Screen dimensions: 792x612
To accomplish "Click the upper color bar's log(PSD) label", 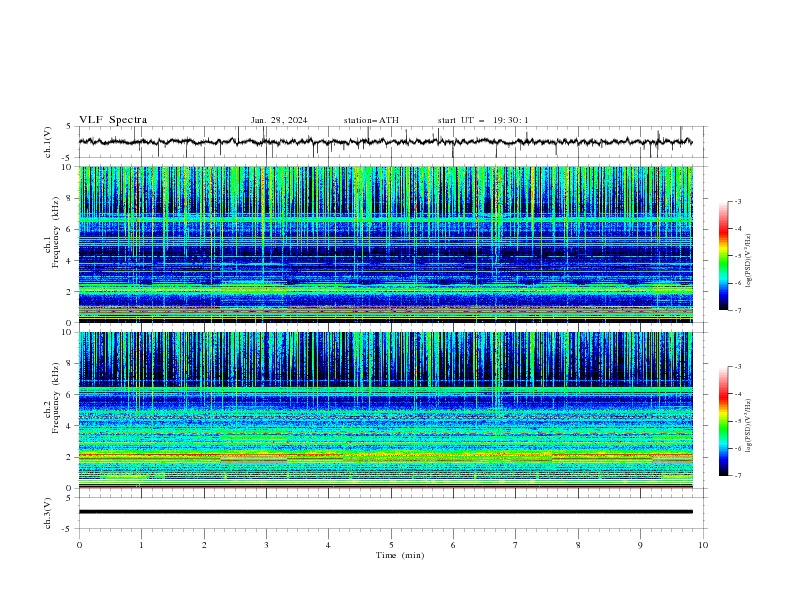I will (x=749, y=260).
